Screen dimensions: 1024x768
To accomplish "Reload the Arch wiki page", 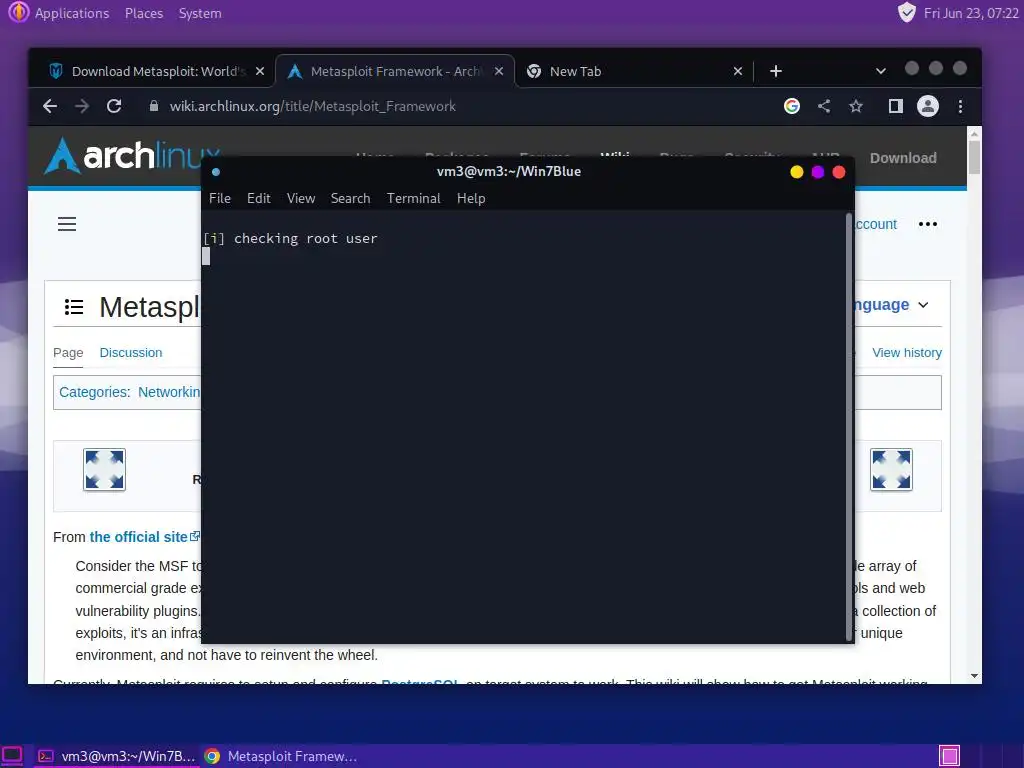I will [x=114, y=106].
